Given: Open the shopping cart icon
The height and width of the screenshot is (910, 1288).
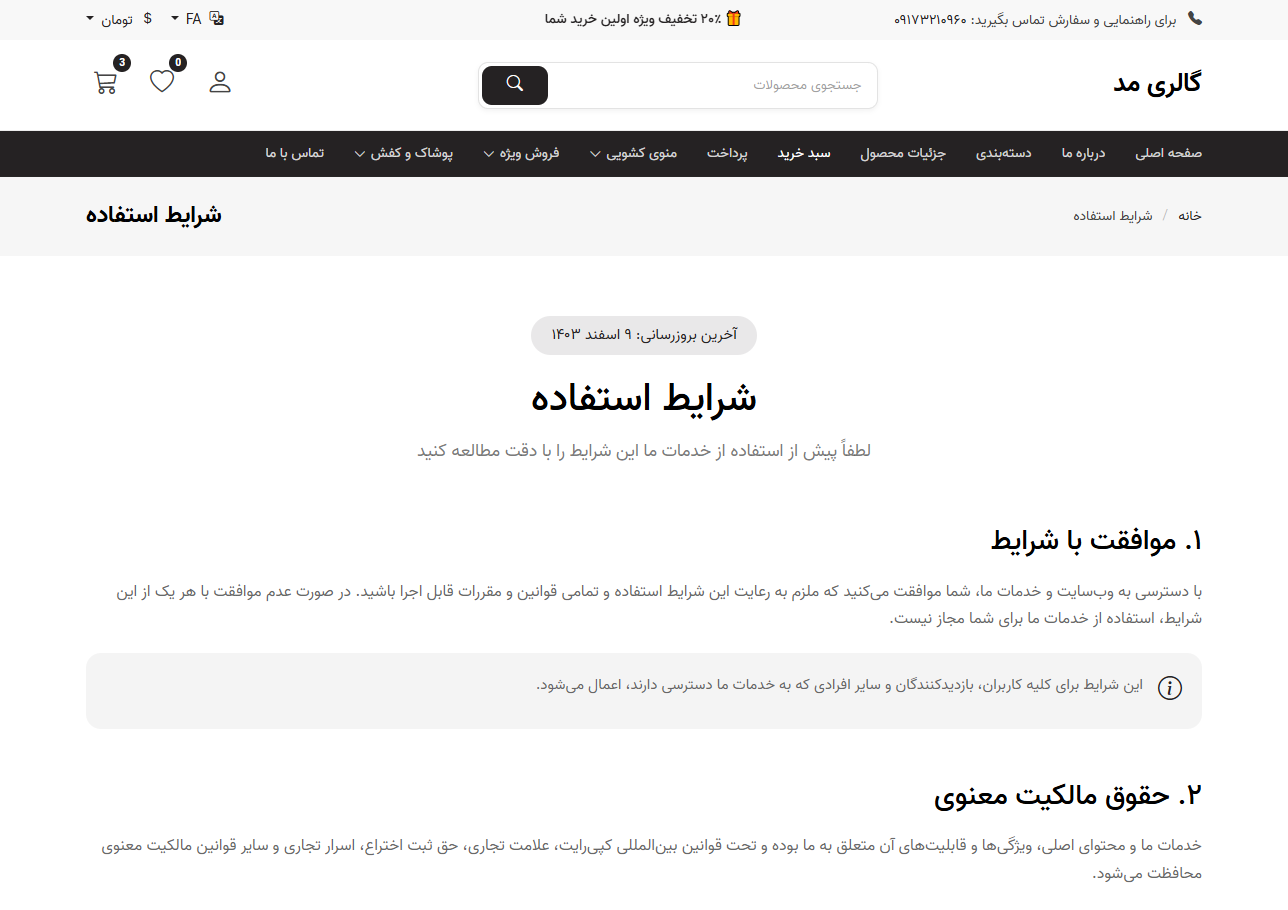Looking at the screenshot, I should click(105, 82).
